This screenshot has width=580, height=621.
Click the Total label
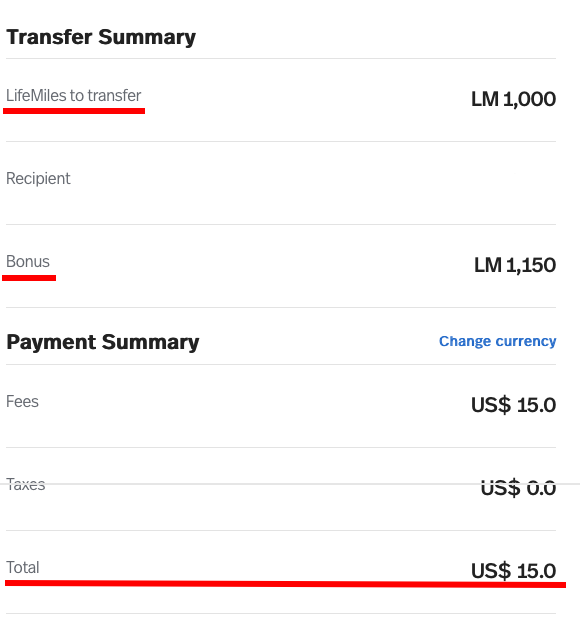click(x=23, y=568)
